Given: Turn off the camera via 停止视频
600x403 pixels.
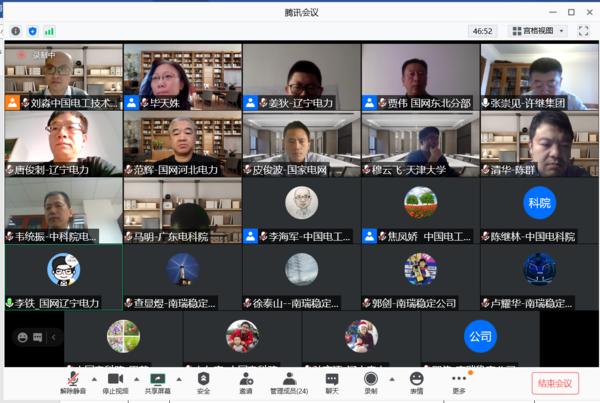Looking at the screenshot, I should (115, 381).
